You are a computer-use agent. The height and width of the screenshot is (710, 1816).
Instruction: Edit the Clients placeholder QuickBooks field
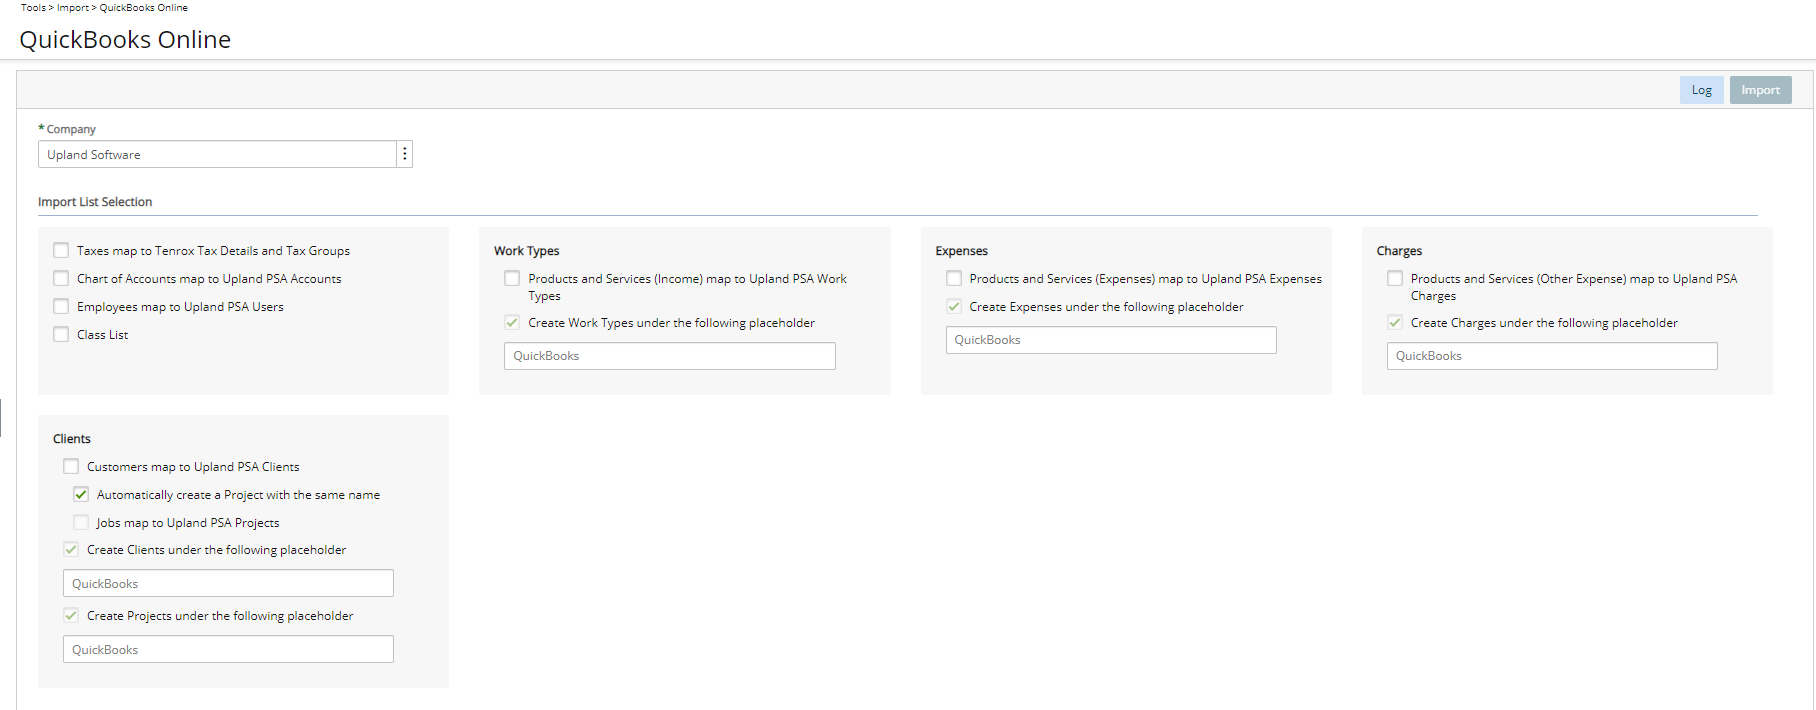pyautogui.click(x=228, y=583)
